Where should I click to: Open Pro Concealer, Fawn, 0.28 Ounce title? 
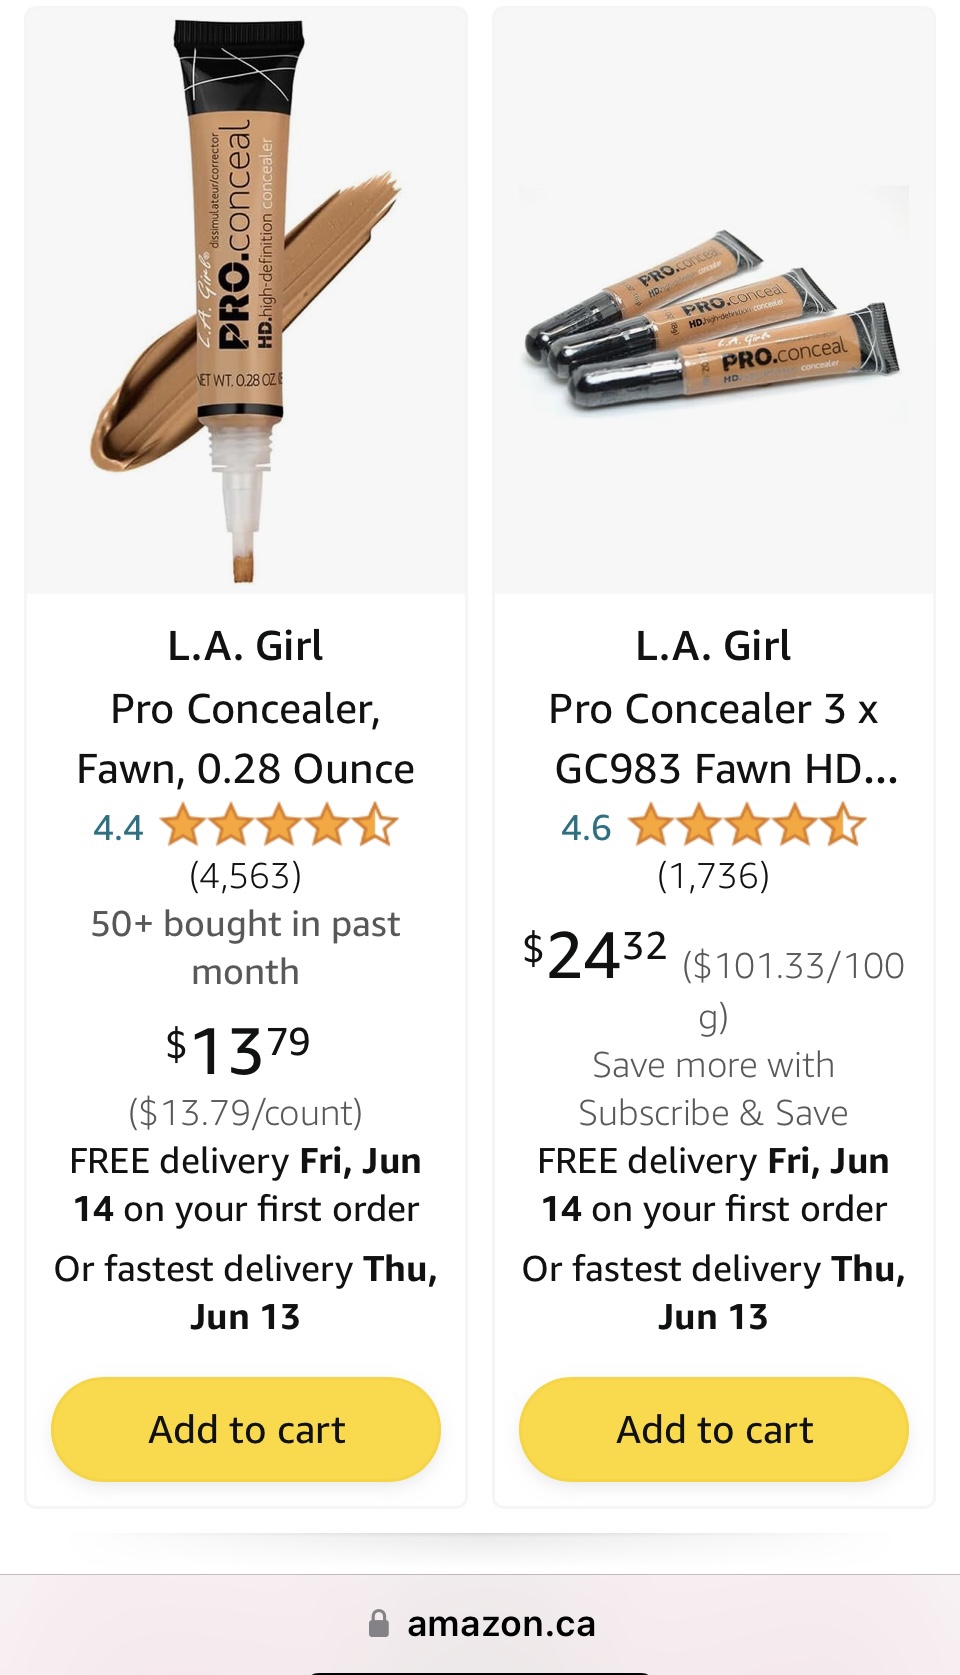pos(245,739)
